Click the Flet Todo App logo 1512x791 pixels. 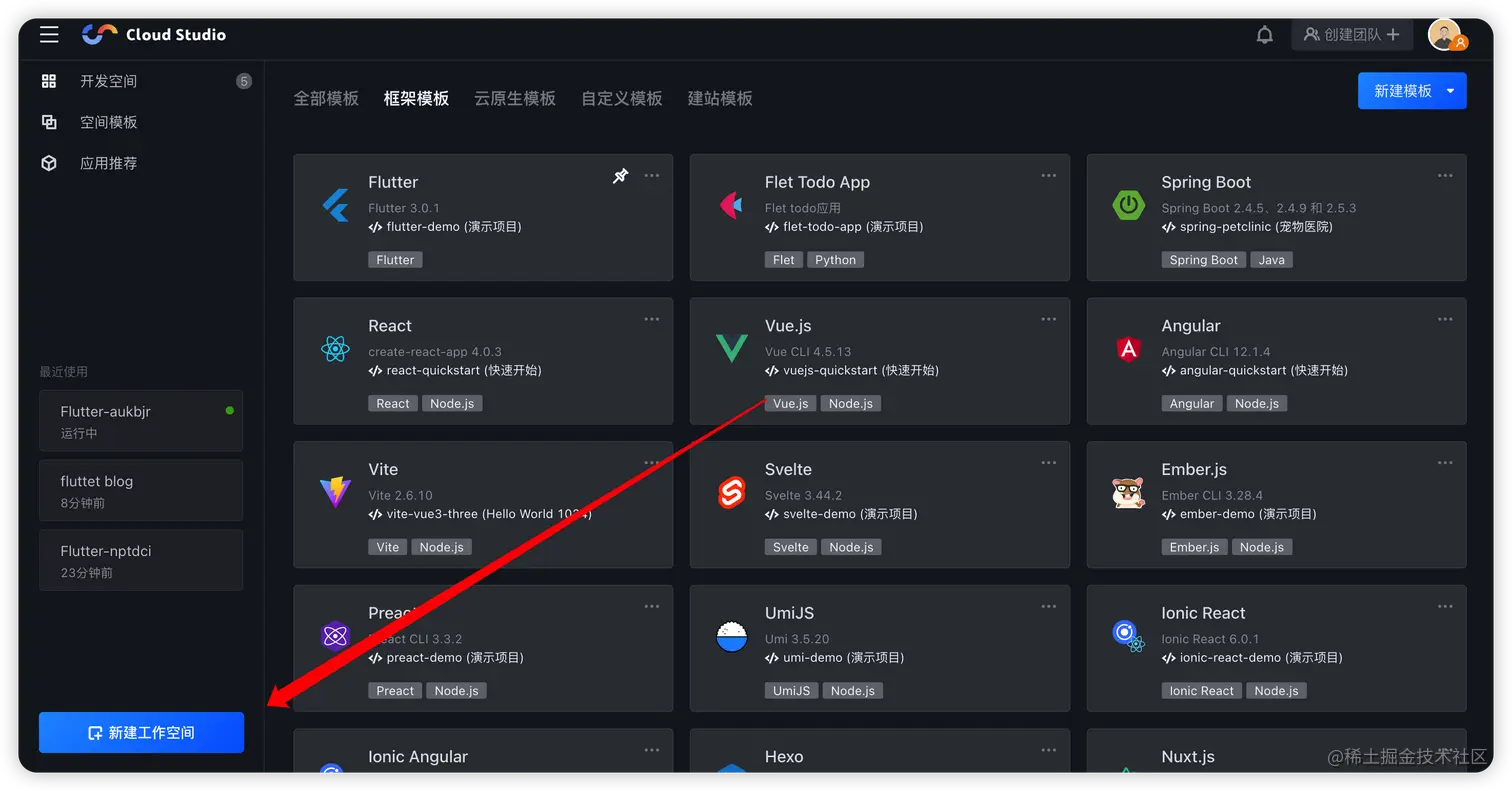732,206
